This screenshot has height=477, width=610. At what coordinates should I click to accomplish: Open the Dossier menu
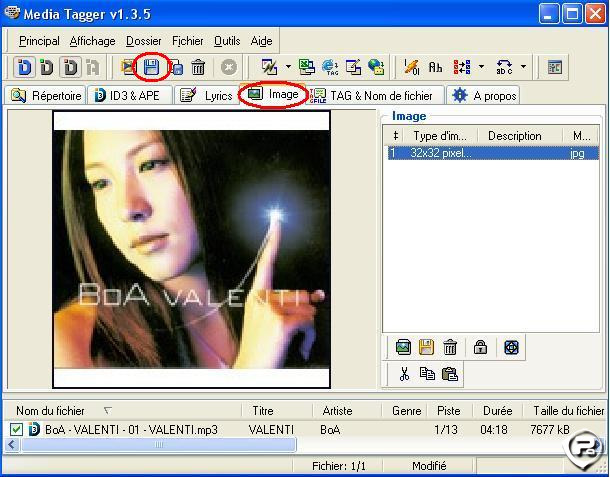pyautogui.click(x=144, y=41)
